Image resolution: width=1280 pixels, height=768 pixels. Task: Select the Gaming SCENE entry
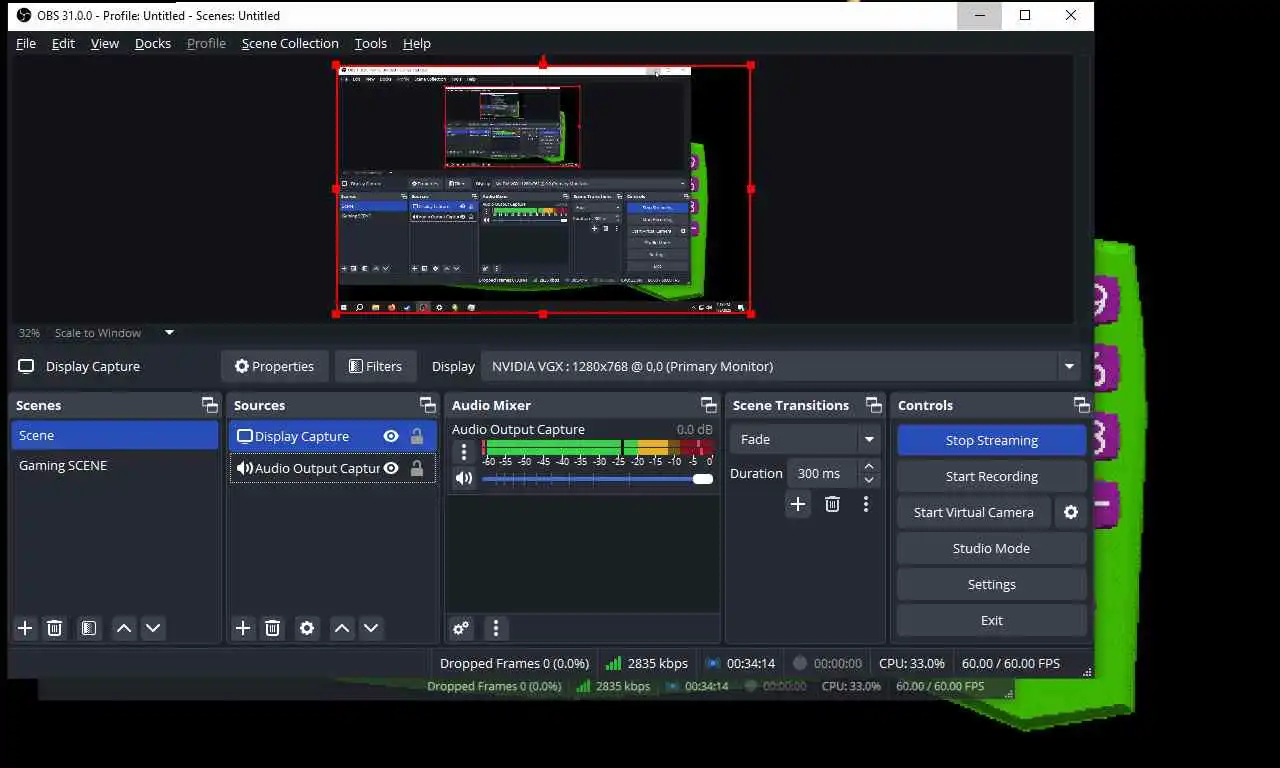coord(114,465)
